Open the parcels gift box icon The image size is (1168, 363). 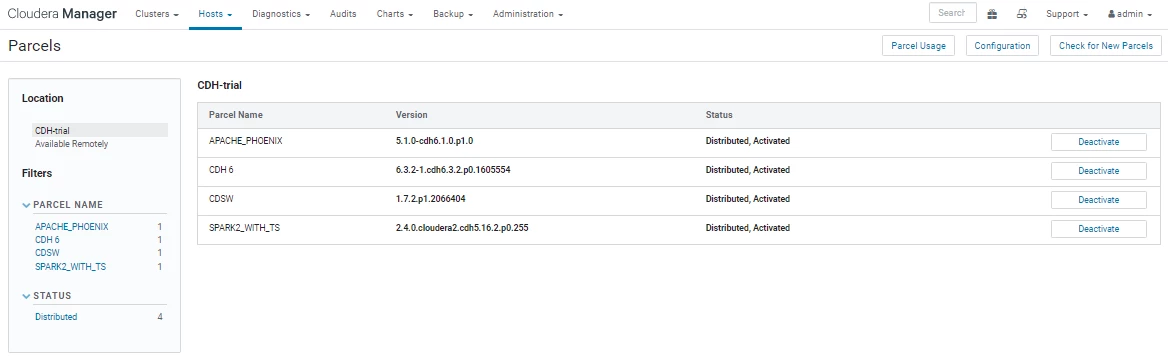(x=992, y=14)
